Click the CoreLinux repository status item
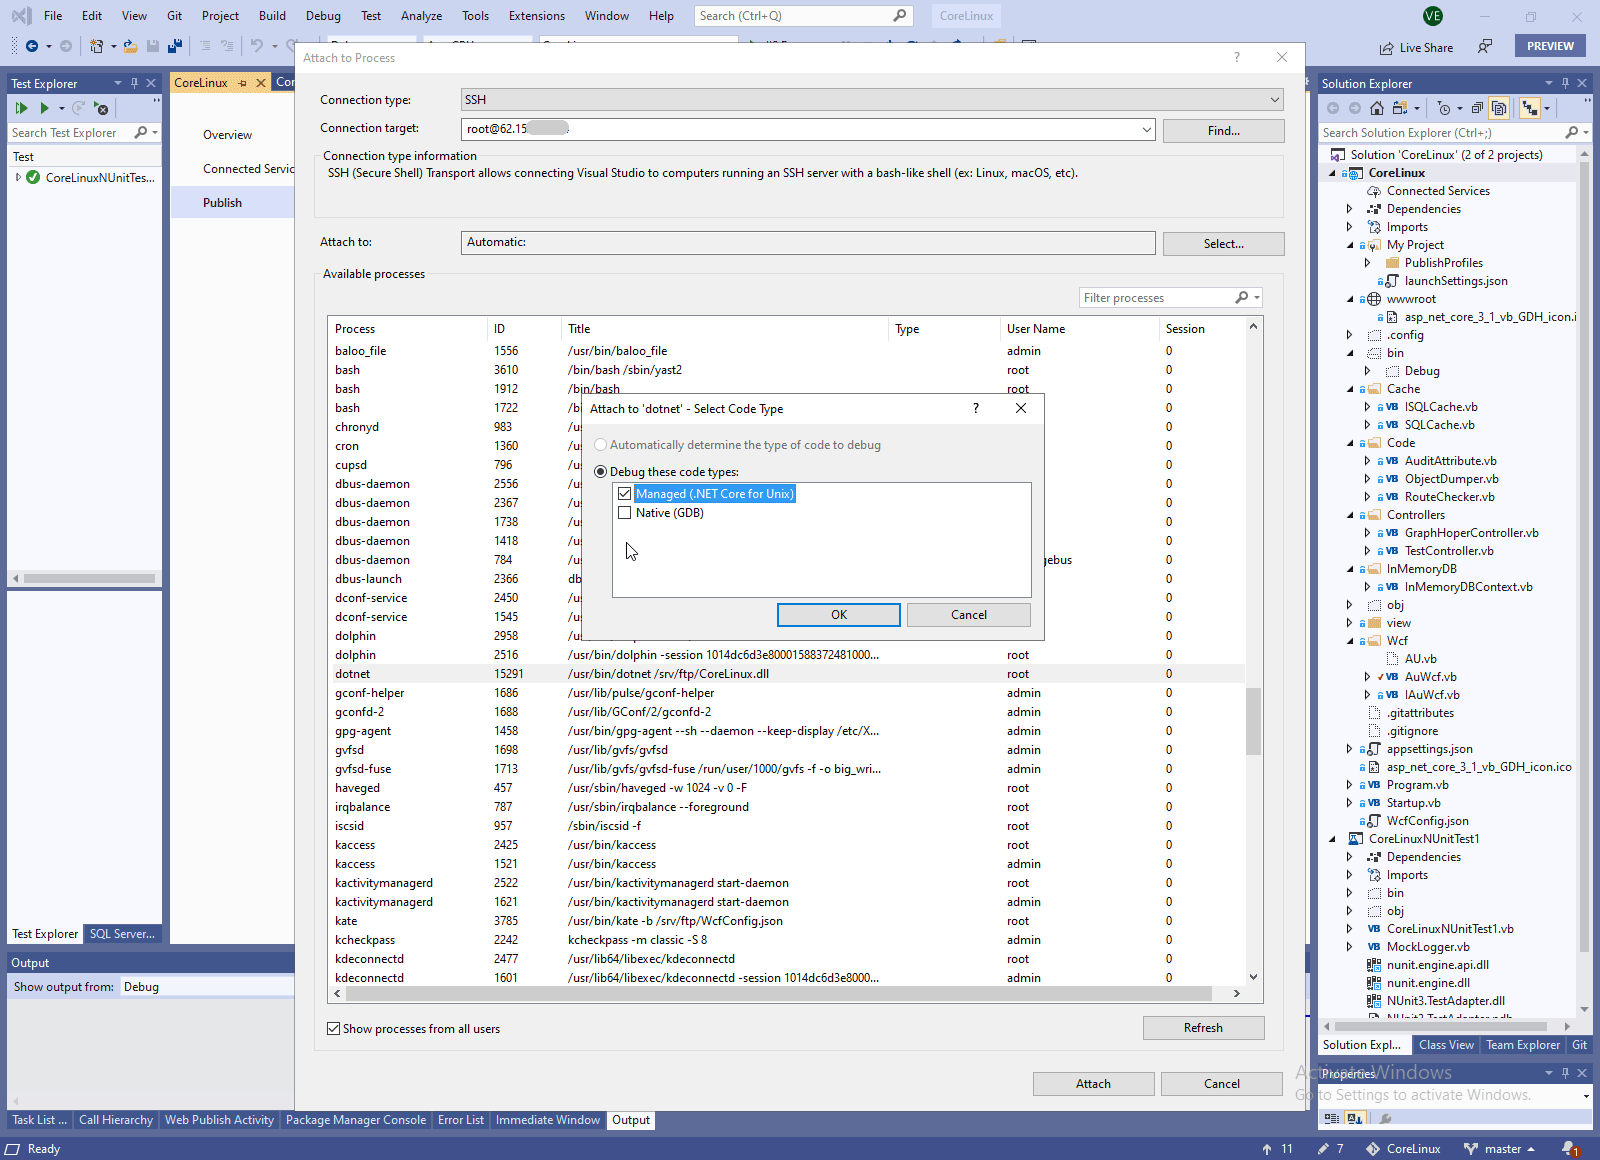 pos(1403,1149)
